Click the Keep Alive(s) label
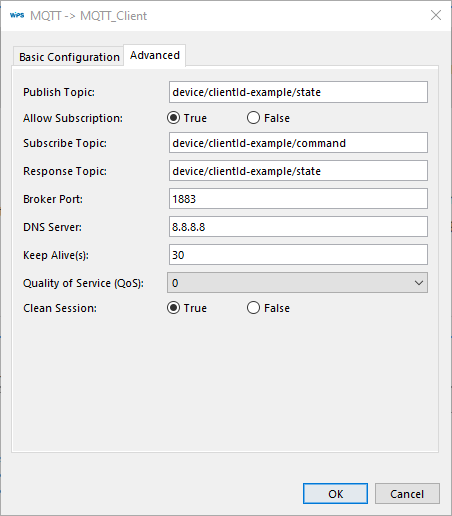Viewport: 452px width, 516px height. [56, 255]
